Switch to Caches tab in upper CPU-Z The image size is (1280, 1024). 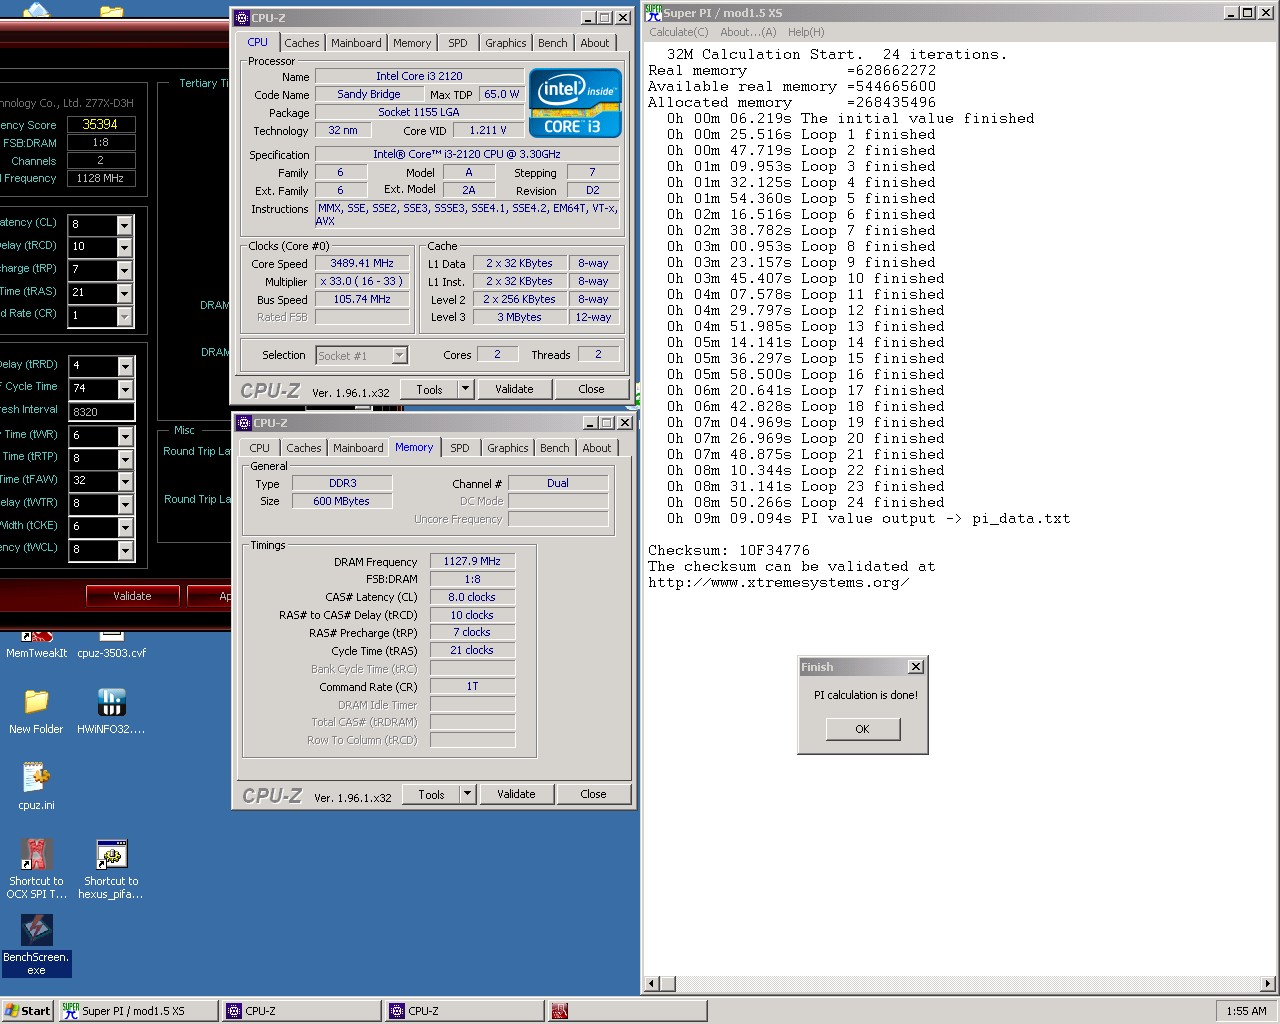coord(302,43)
